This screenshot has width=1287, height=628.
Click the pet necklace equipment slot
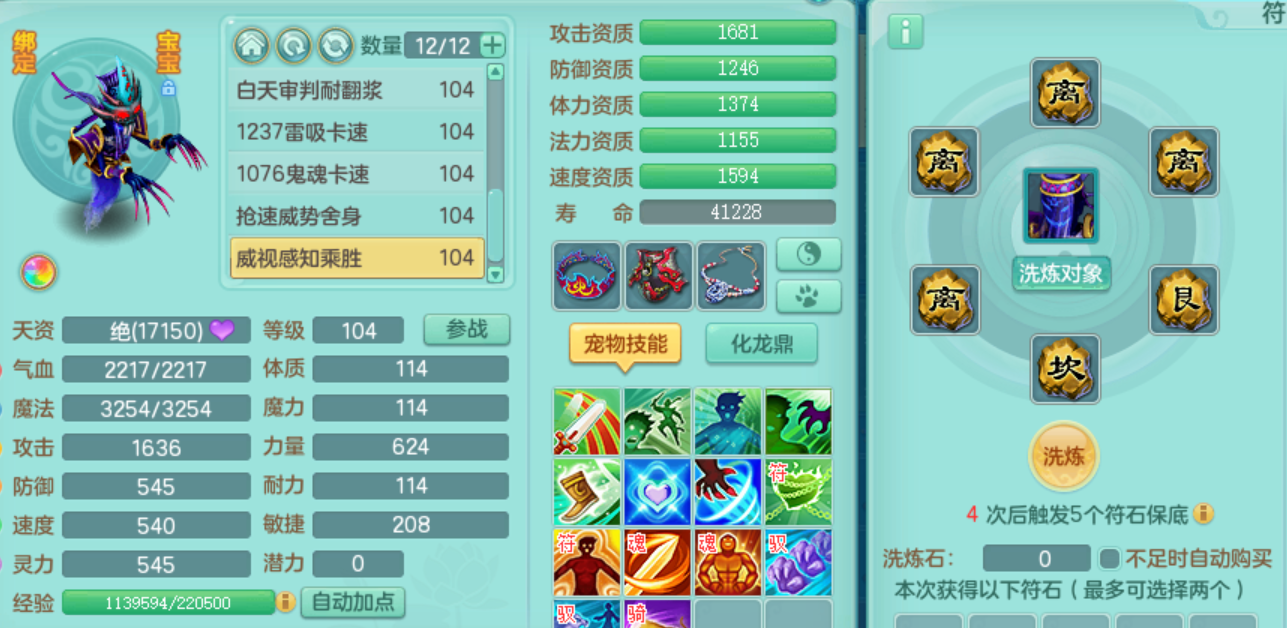point(731,275)
